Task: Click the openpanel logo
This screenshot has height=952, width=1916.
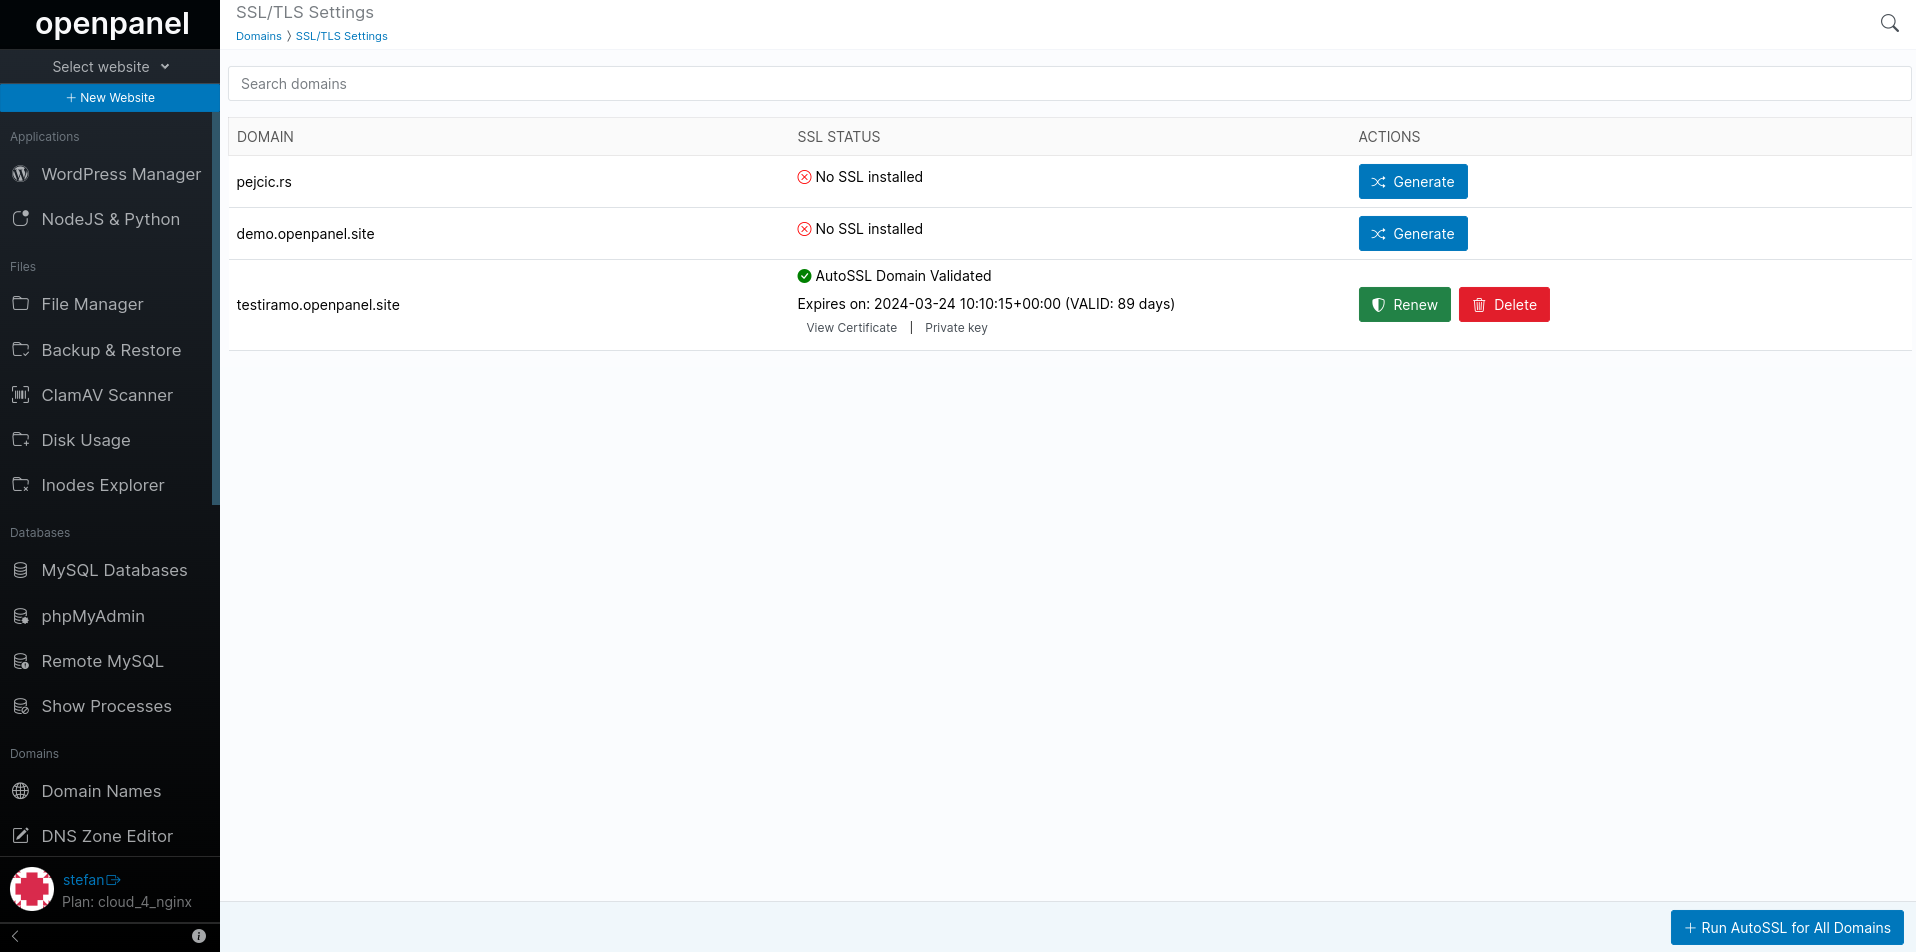Action: (x=112, y=24)
